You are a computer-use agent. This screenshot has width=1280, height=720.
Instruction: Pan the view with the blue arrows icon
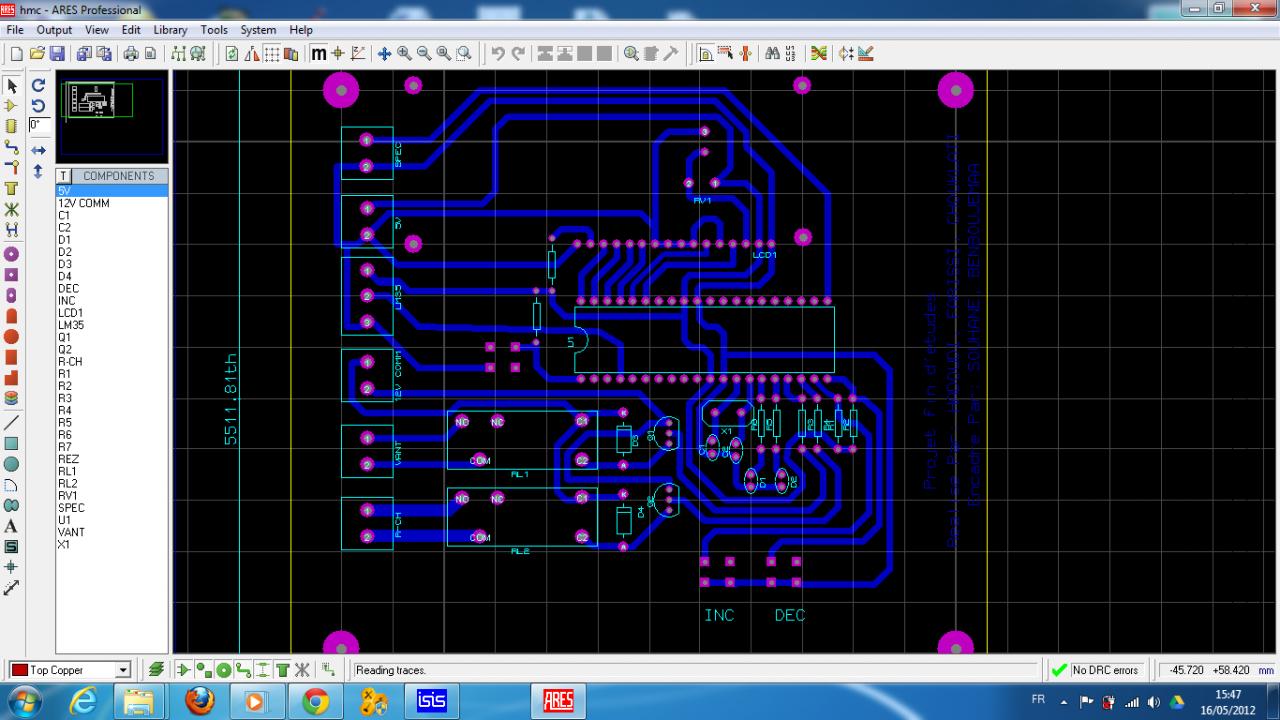click(384, 53)
